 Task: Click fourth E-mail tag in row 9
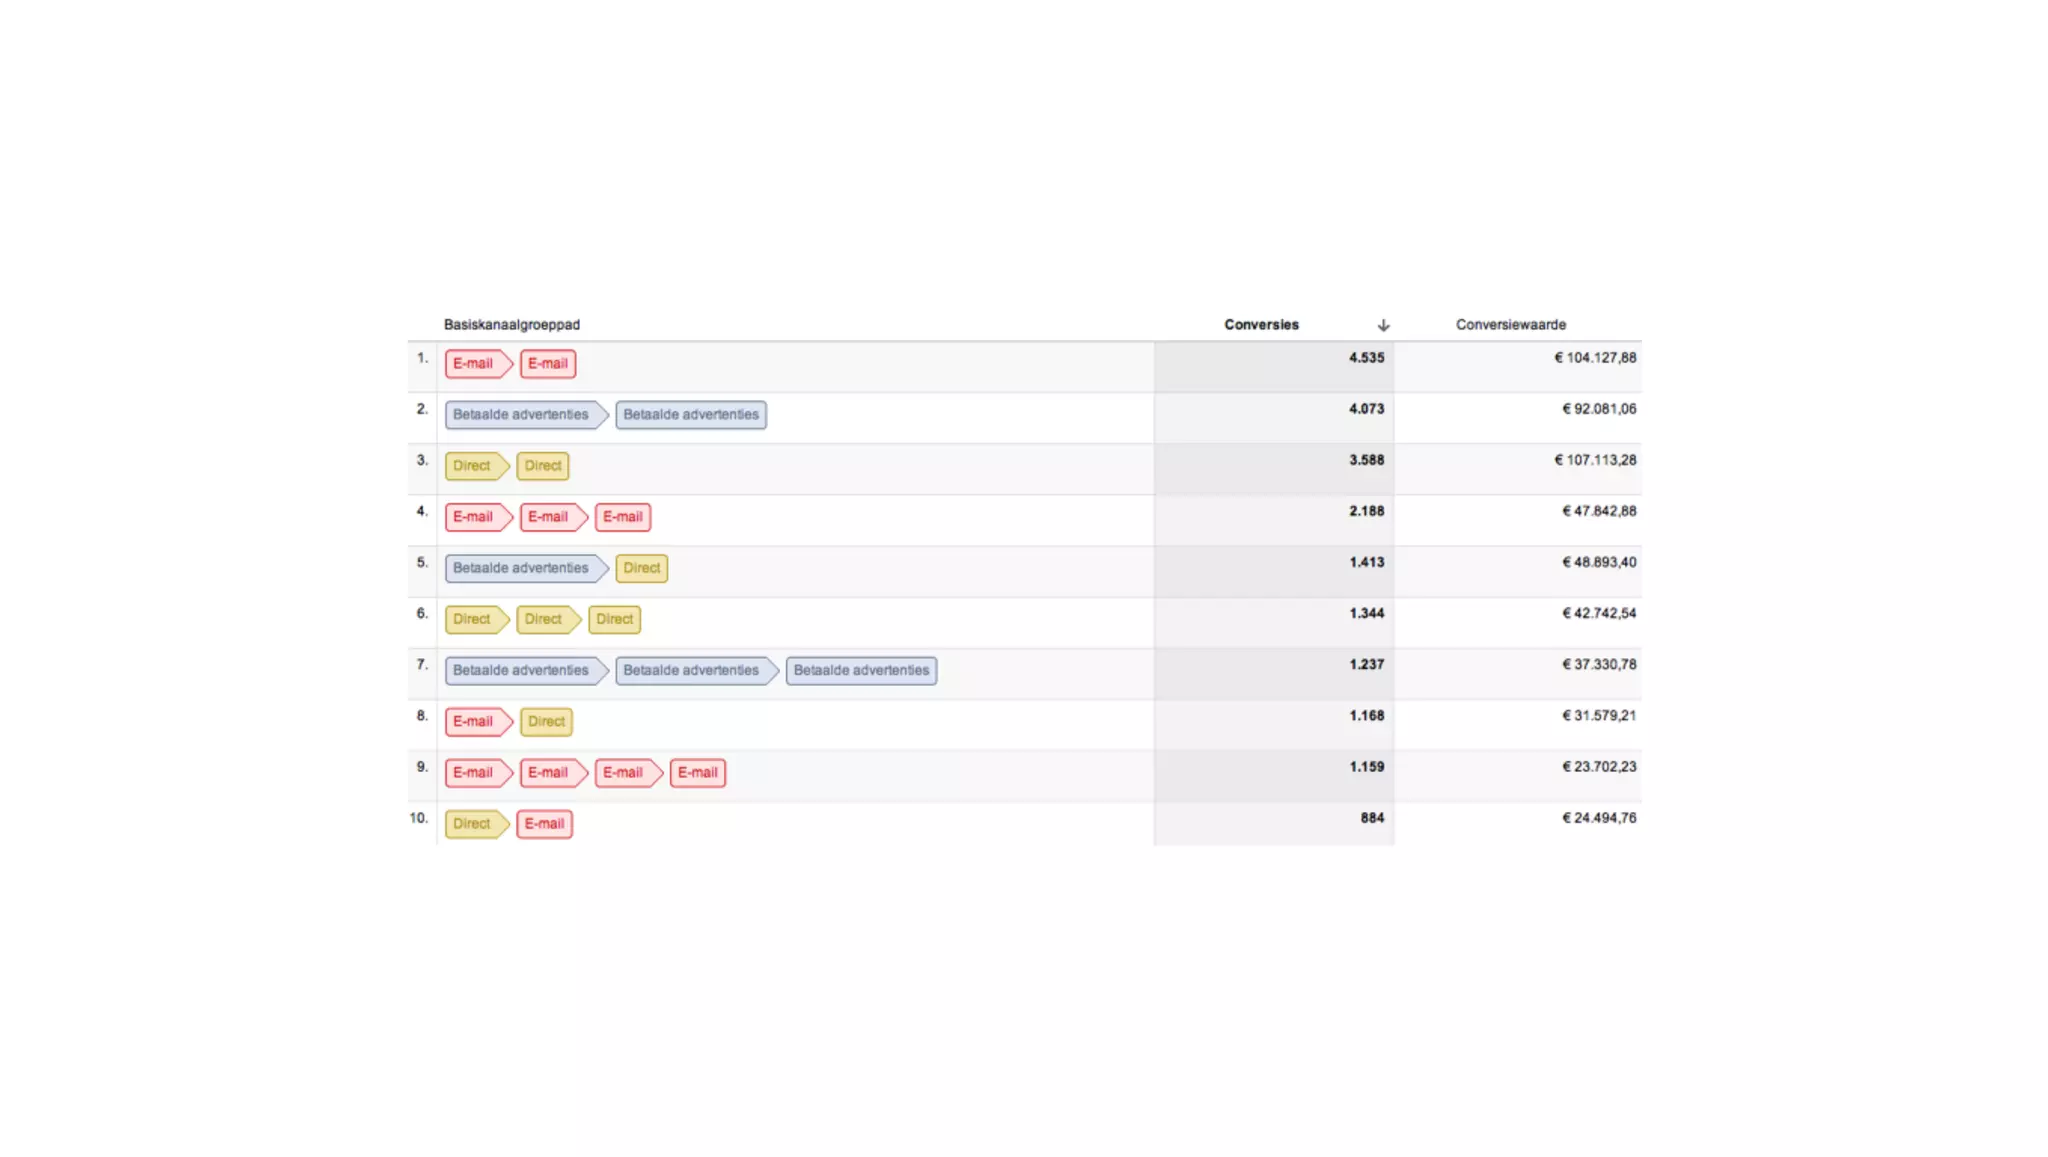tap(697, 773)
